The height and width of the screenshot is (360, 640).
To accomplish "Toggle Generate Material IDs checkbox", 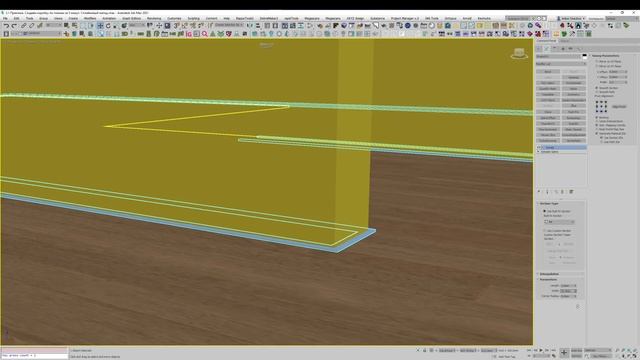I will [x=597, y=133].
